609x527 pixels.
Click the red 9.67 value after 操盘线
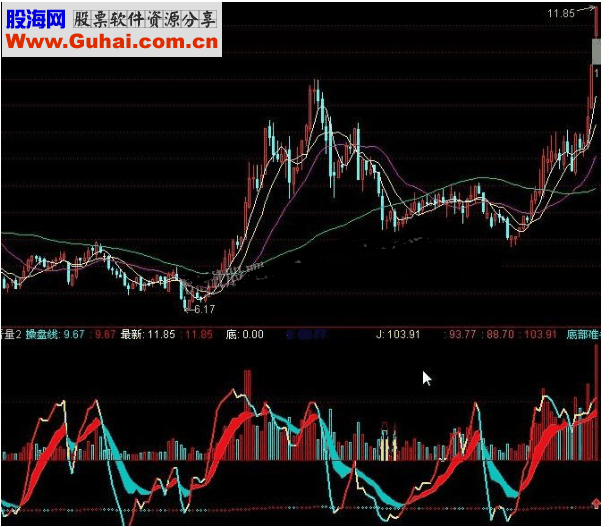click(105, 334)
